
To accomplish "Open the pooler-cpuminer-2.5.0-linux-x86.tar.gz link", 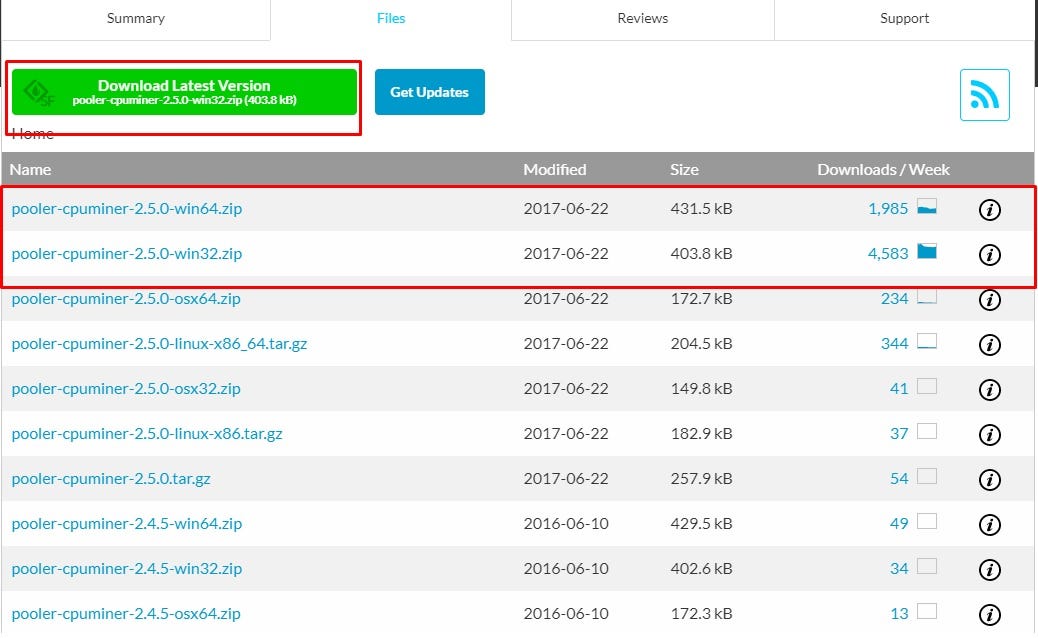I will point(147,433).
